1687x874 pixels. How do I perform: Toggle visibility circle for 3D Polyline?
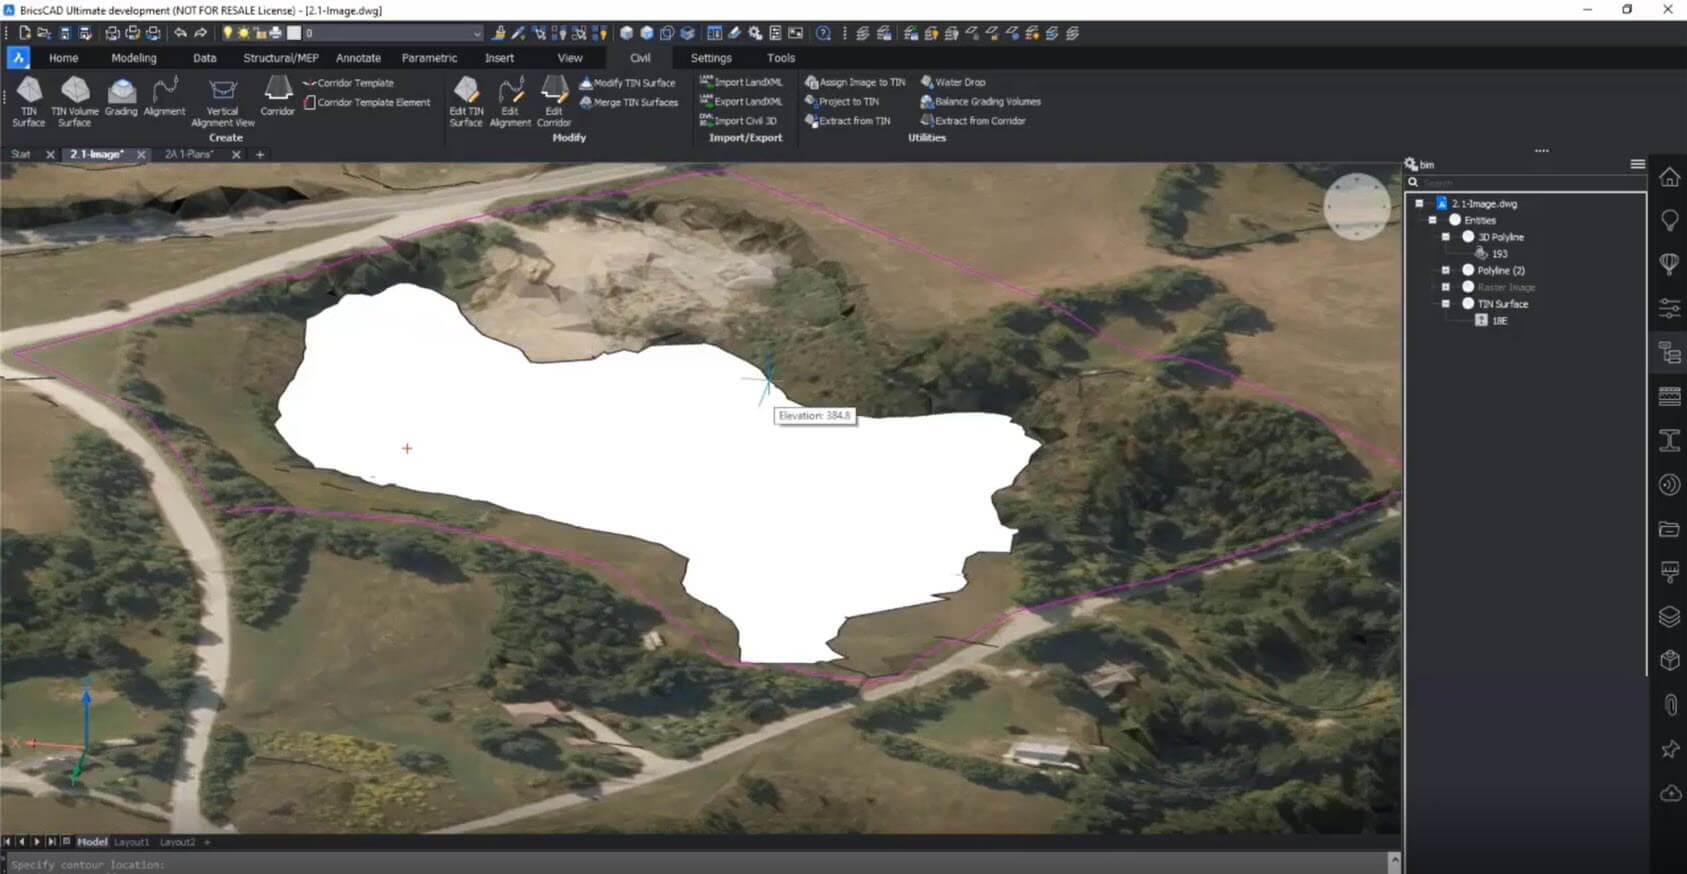(x=1468, y=237)
